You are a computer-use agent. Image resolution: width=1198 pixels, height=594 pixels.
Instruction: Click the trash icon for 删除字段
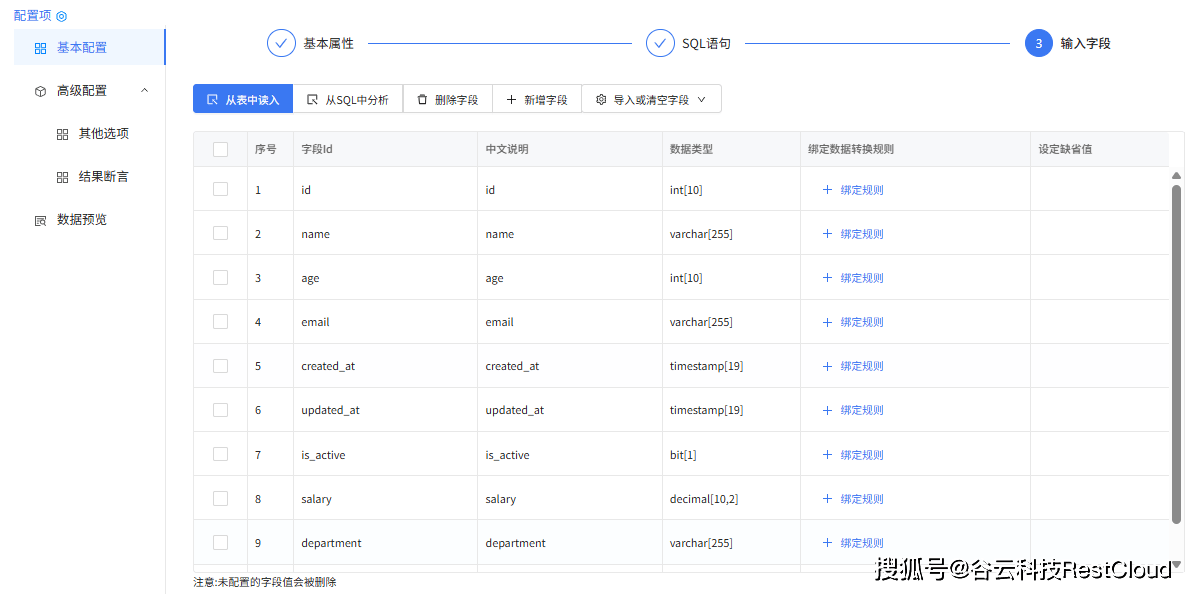point(422,100)
